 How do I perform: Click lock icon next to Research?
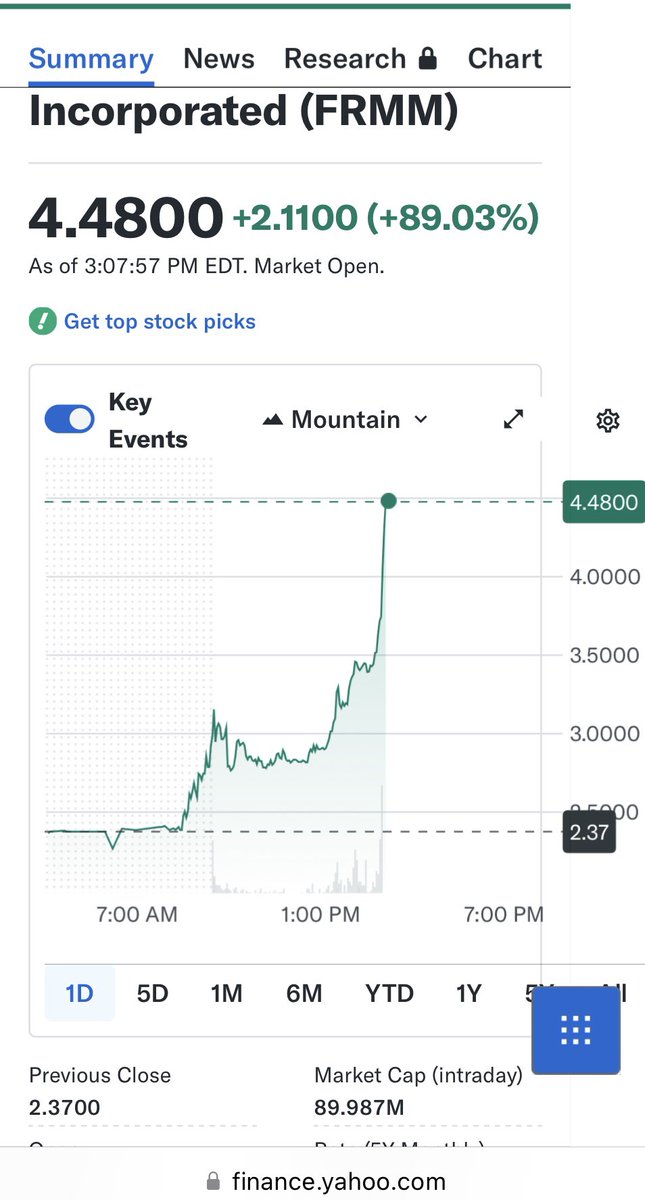click(x=428, y=59)
